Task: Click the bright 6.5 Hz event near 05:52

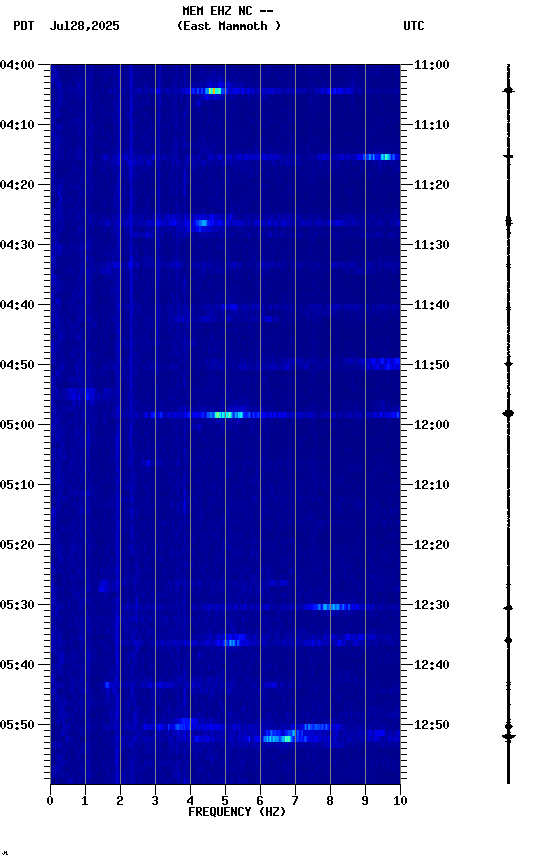Action: click(277, 739)
